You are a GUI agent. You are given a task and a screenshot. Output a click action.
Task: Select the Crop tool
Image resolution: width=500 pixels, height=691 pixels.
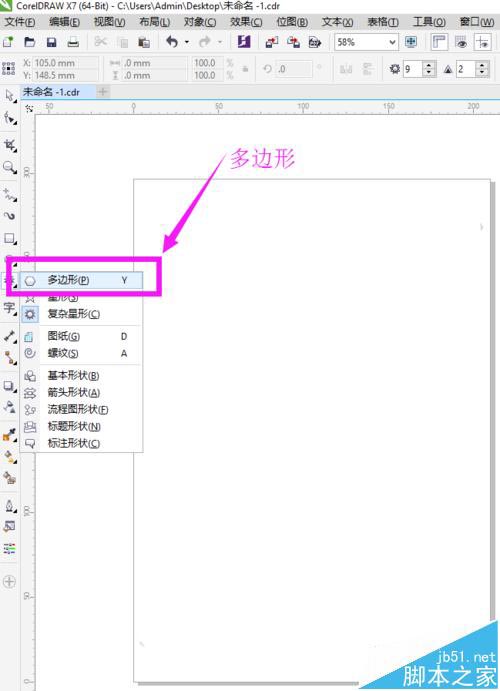9,145
